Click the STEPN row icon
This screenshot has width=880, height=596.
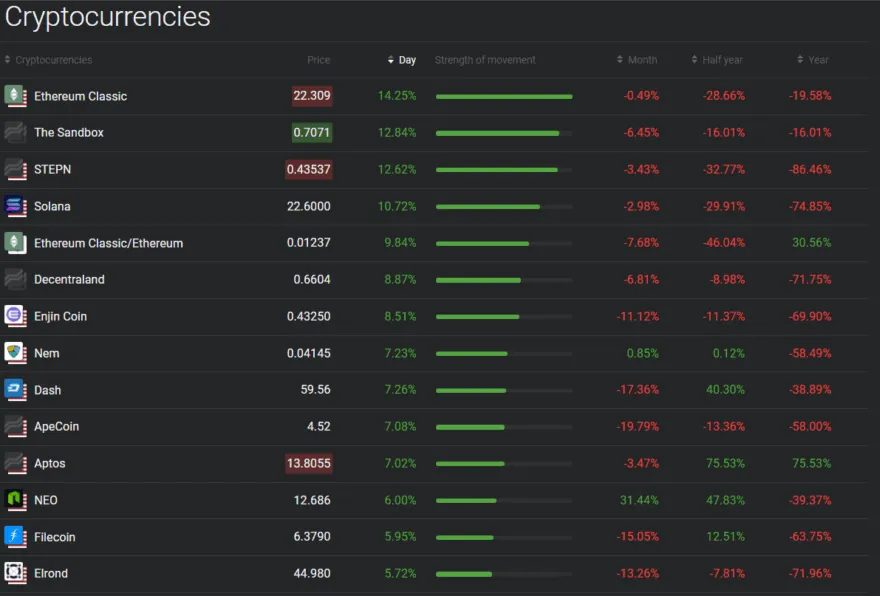pos(15,169)
